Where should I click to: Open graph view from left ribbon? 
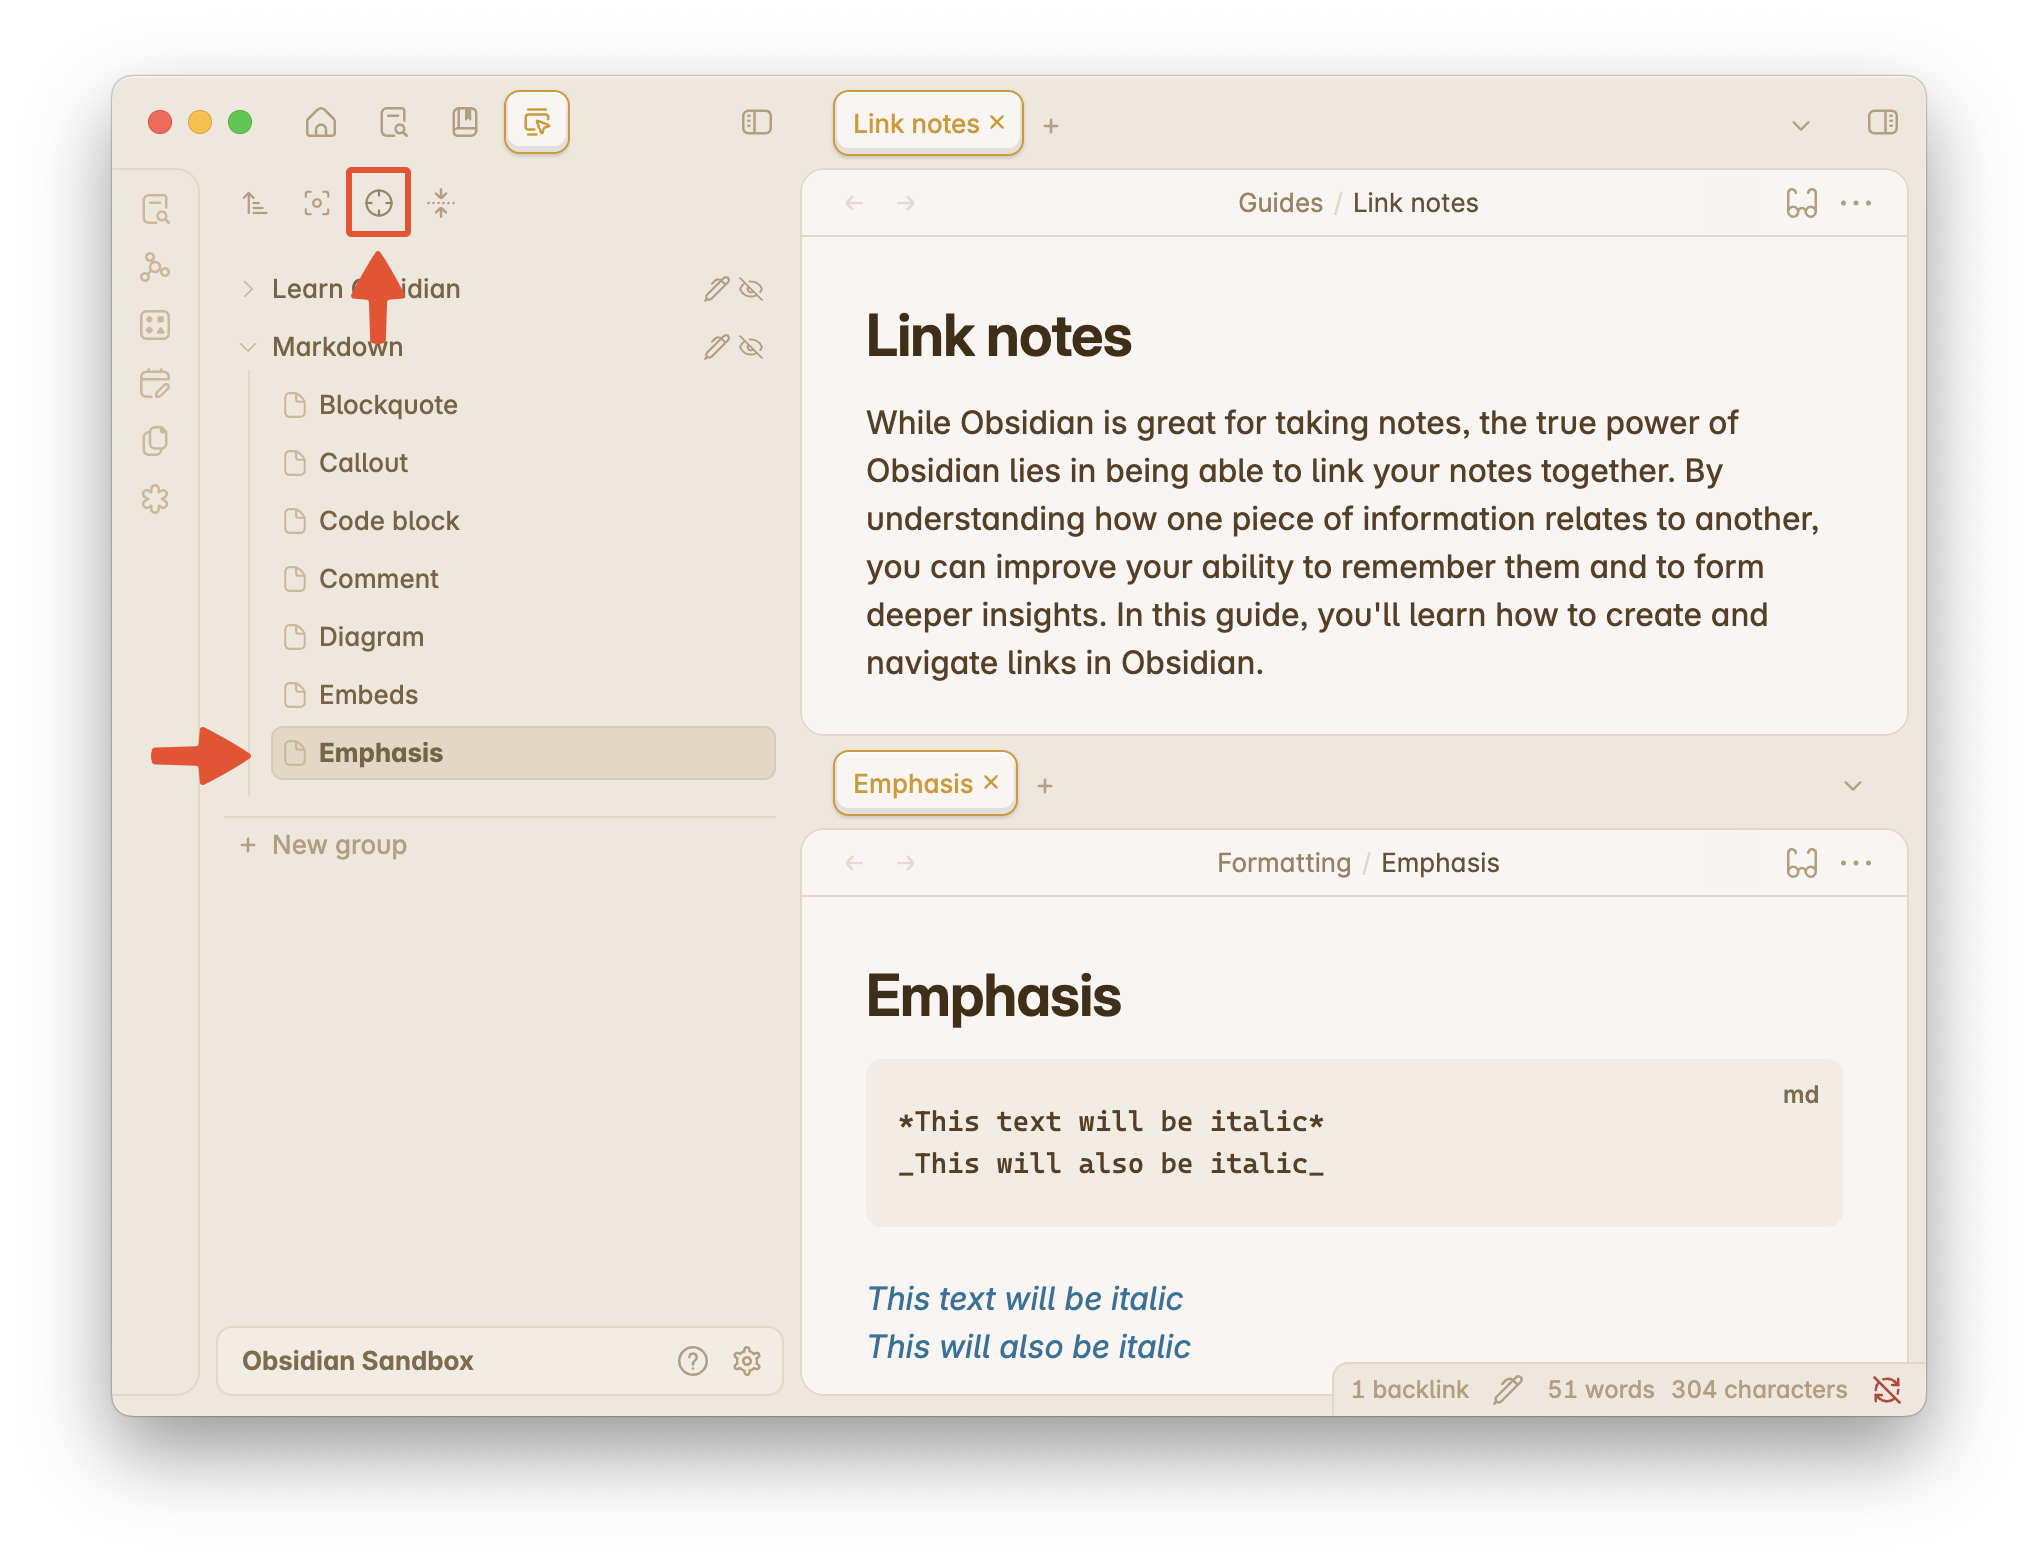click(155, 267)
